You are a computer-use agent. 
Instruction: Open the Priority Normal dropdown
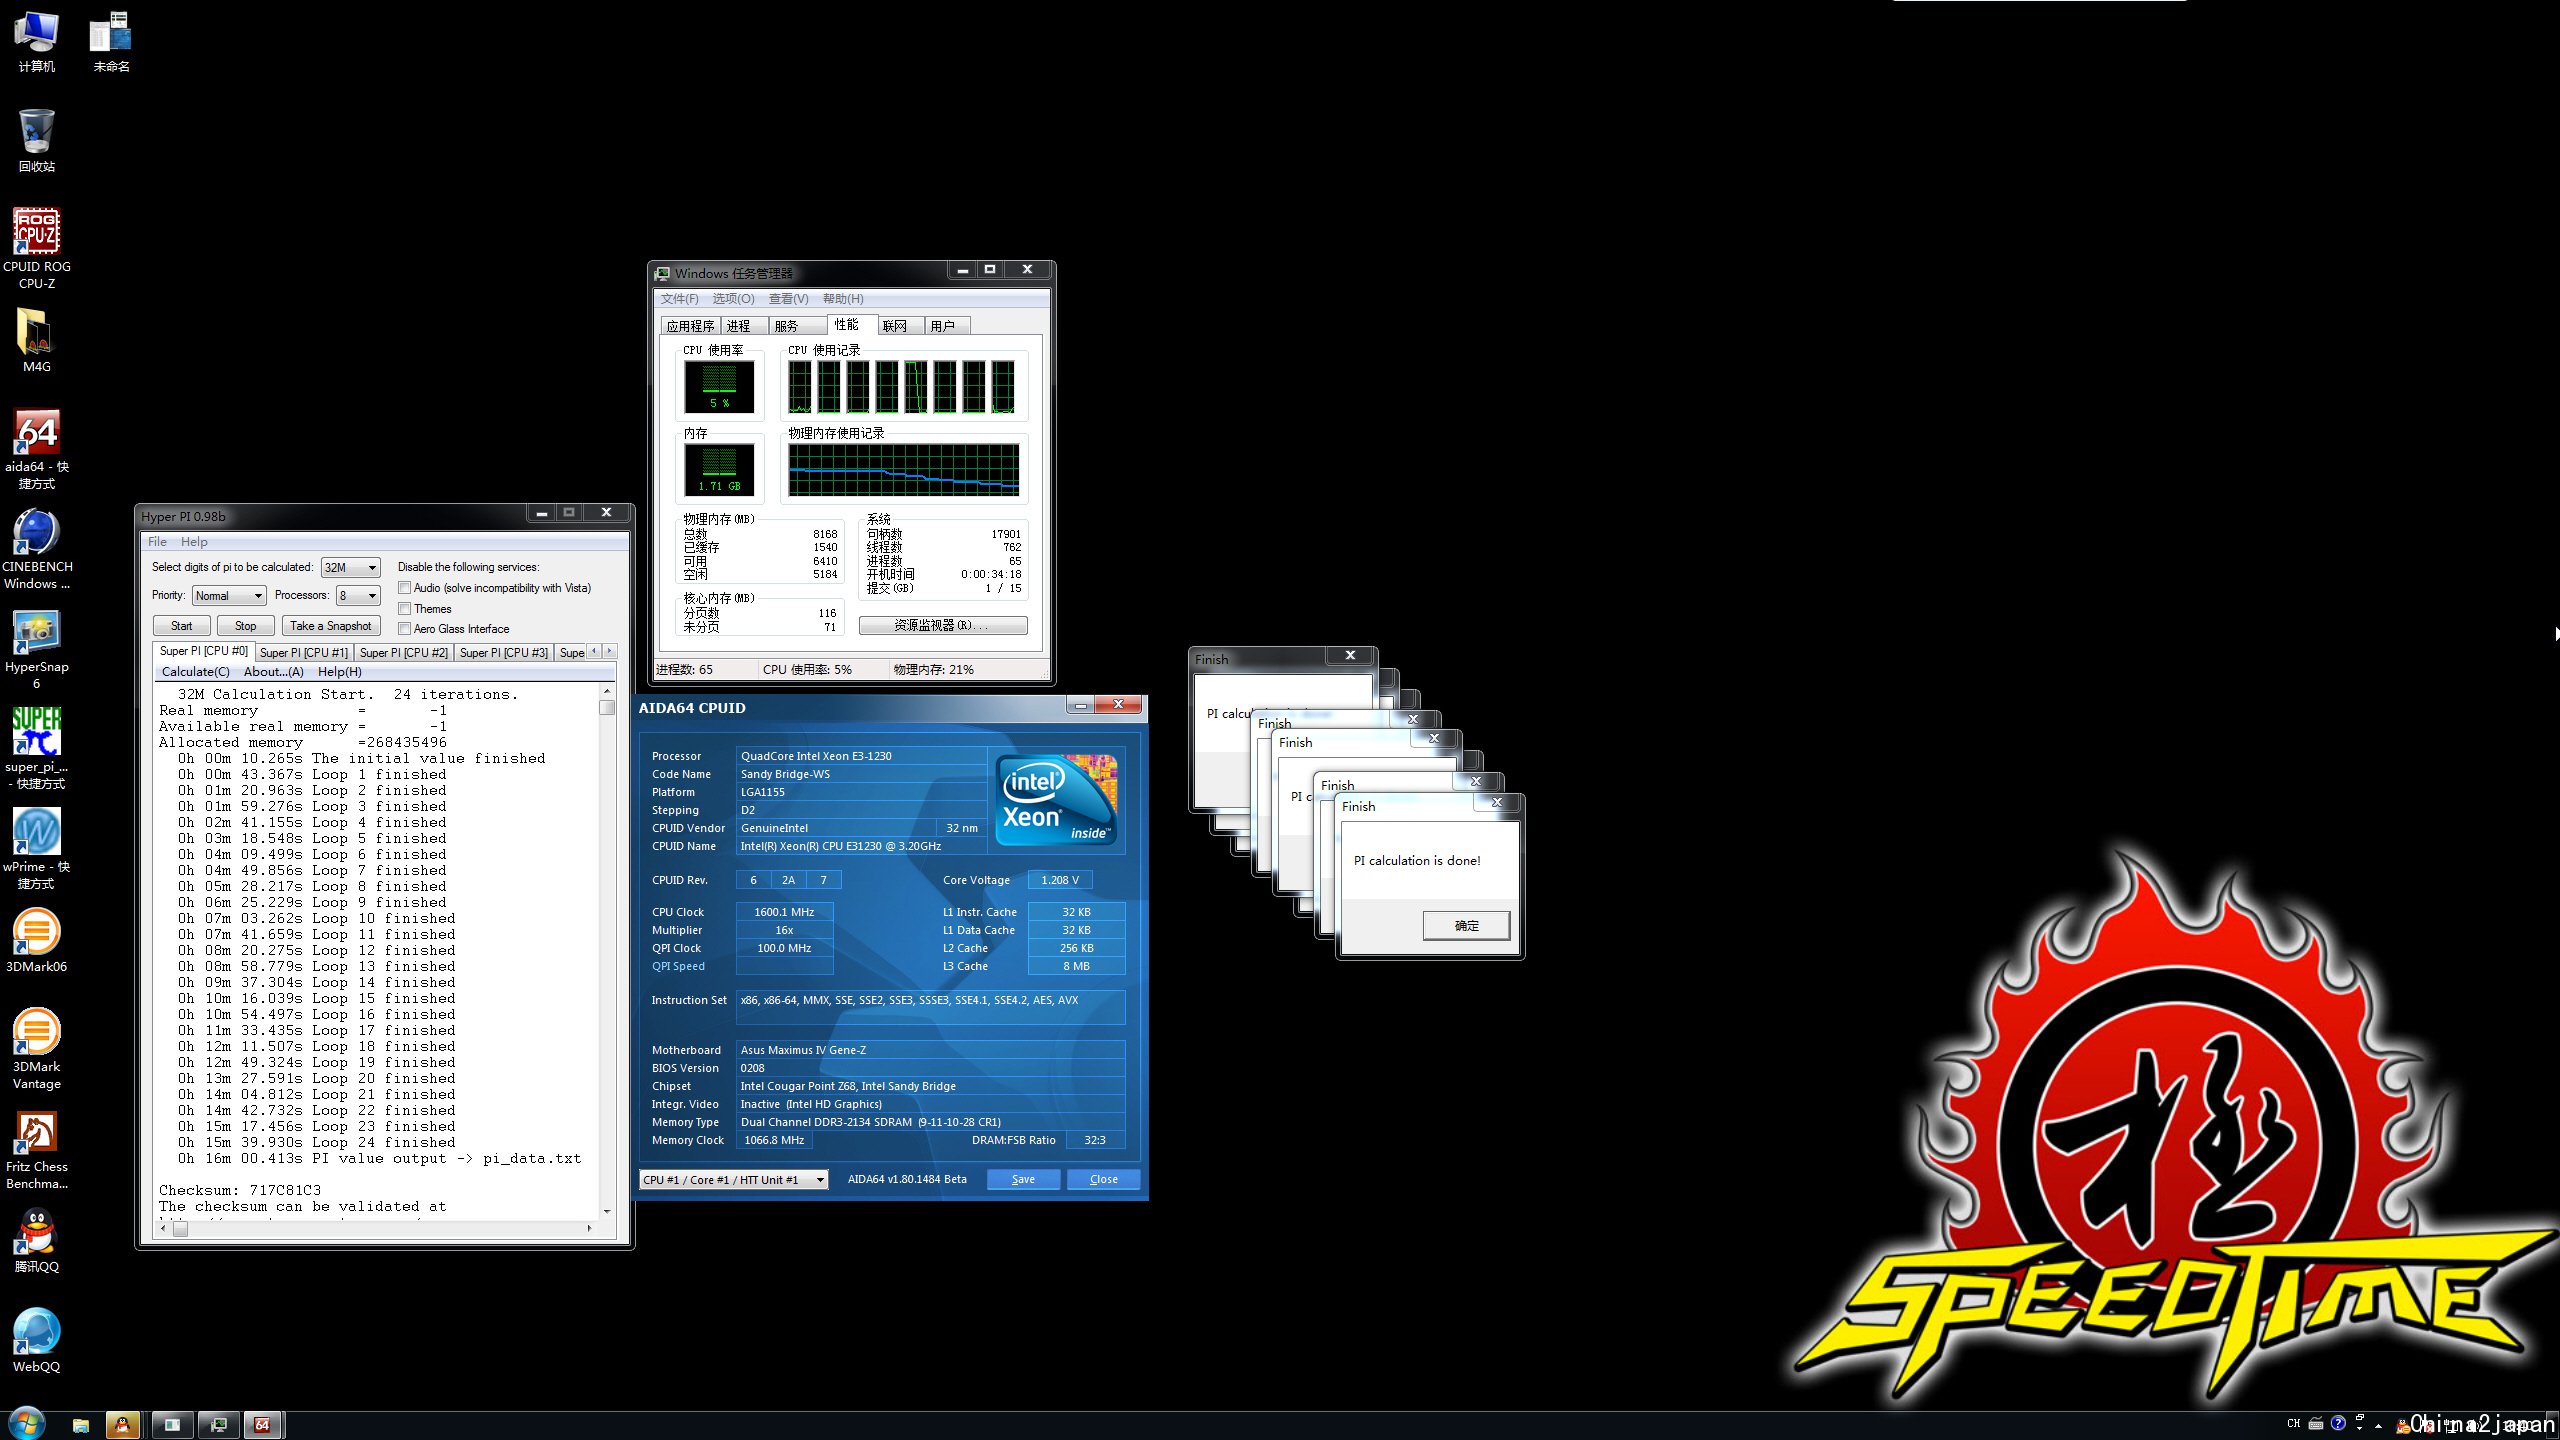coord(229,596)
